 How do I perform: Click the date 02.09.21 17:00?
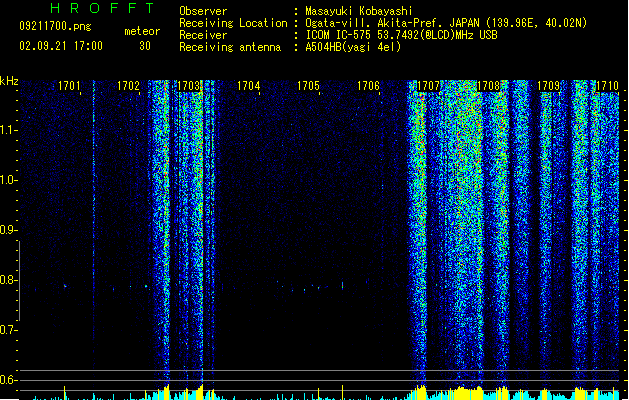point(61,46)
